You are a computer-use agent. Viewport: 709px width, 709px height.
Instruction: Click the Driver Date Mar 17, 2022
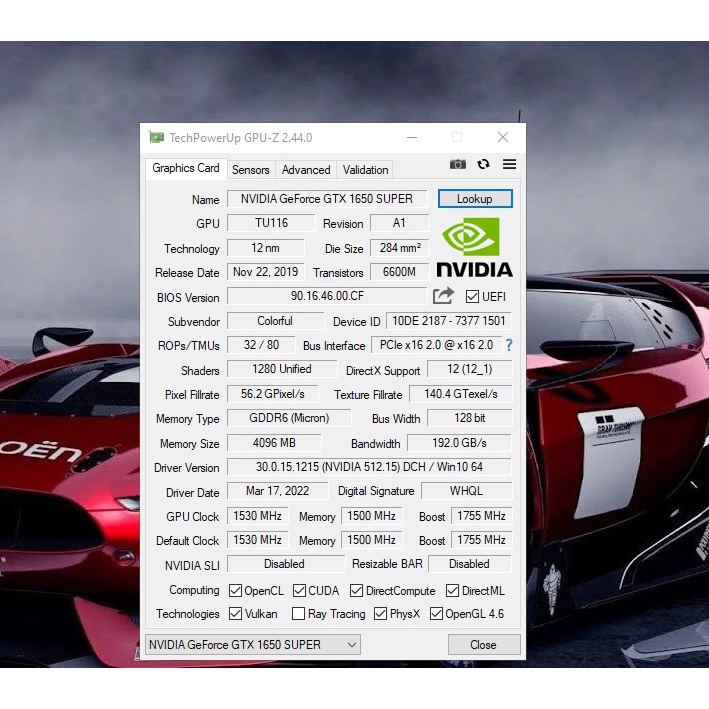278,491
